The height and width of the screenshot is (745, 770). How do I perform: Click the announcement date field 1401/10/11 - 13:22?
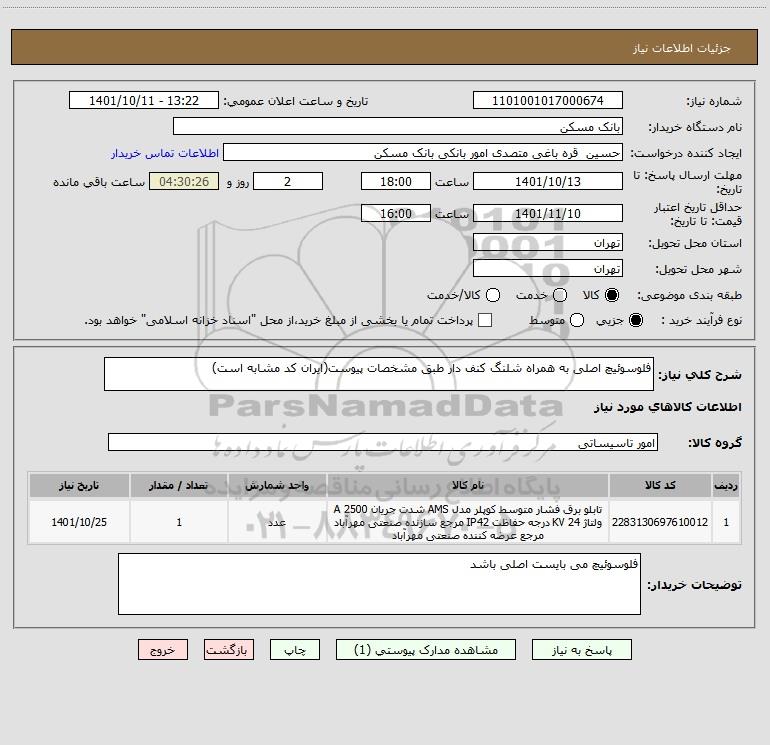pos(144,101)
